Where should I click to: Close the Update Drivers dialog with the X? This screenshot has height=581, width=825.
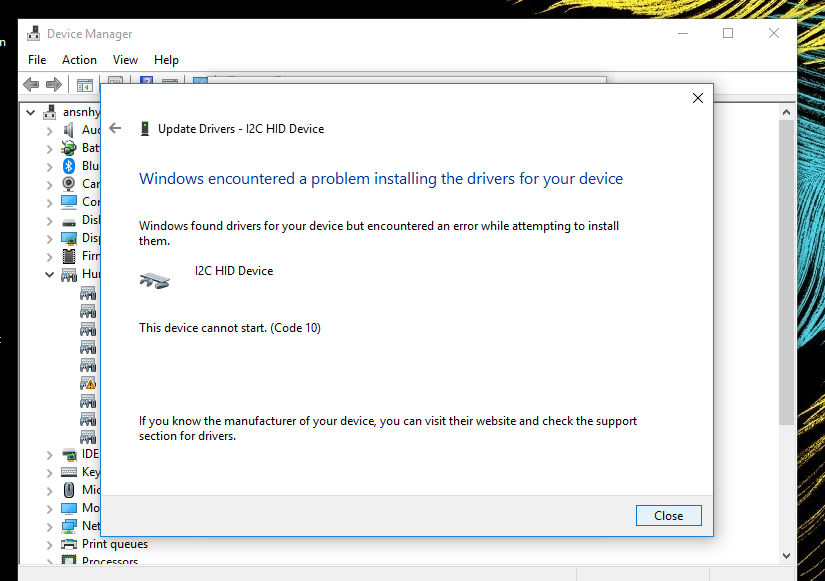coord(698,98)
